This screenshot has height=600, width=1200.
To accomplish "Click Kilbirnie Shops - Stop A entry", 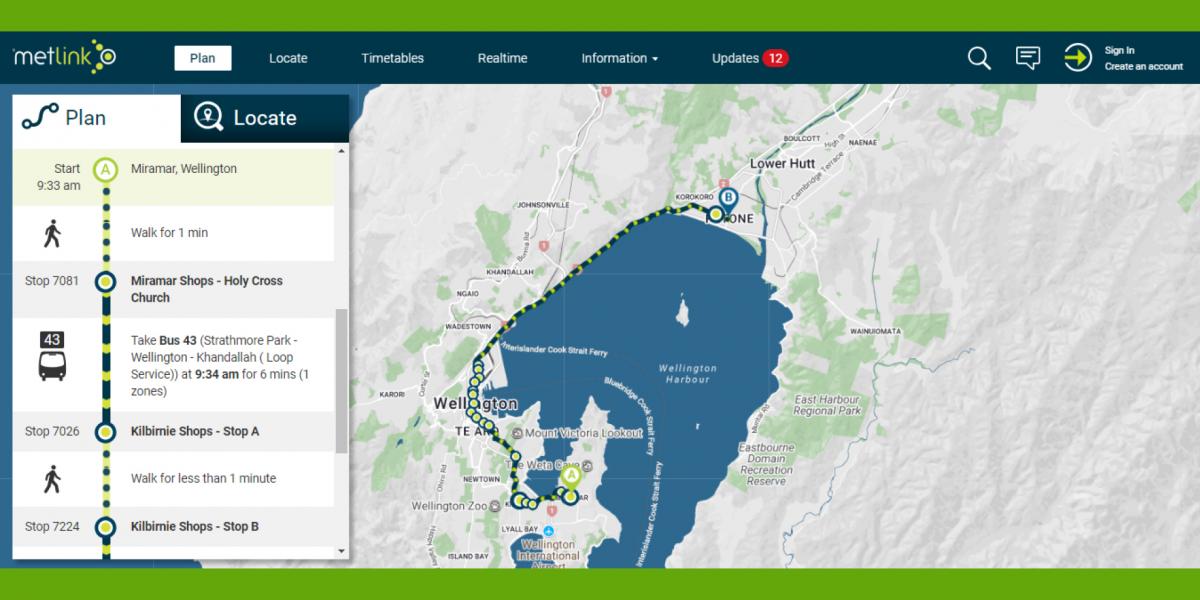I will 195,431.
